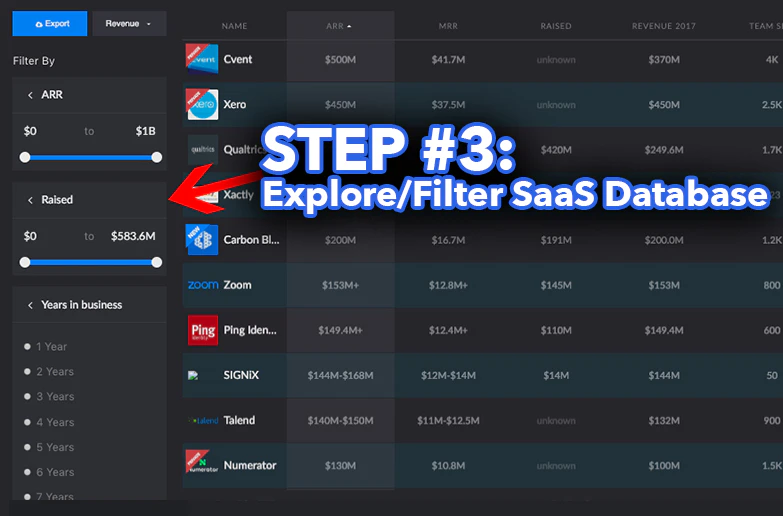Click Ping Identity's $149.4M+ ARR cell
Image resolution: width=783 pixels, height=516 pixels.
pyautogui.click(x=341, y=330)
